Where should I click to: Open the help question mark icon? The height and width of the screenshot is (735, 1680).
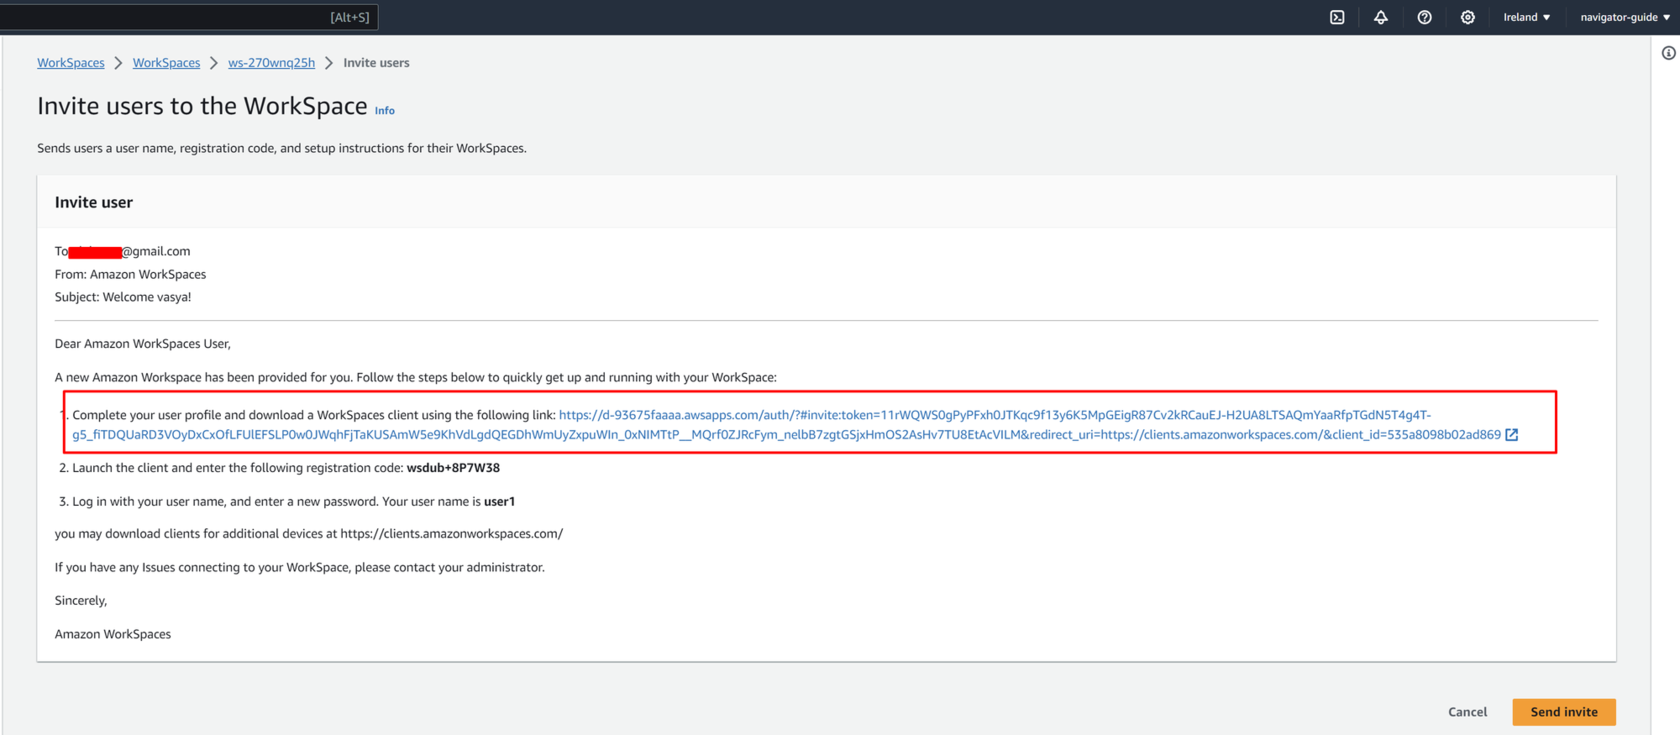1425,17
